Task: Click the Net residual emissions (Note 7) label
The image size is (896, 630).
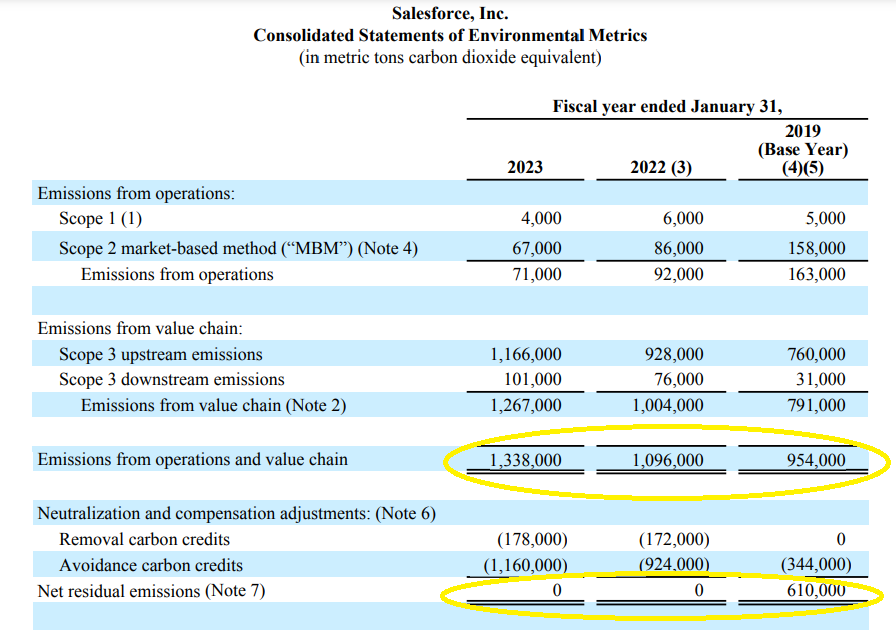Action: (151, 591)
